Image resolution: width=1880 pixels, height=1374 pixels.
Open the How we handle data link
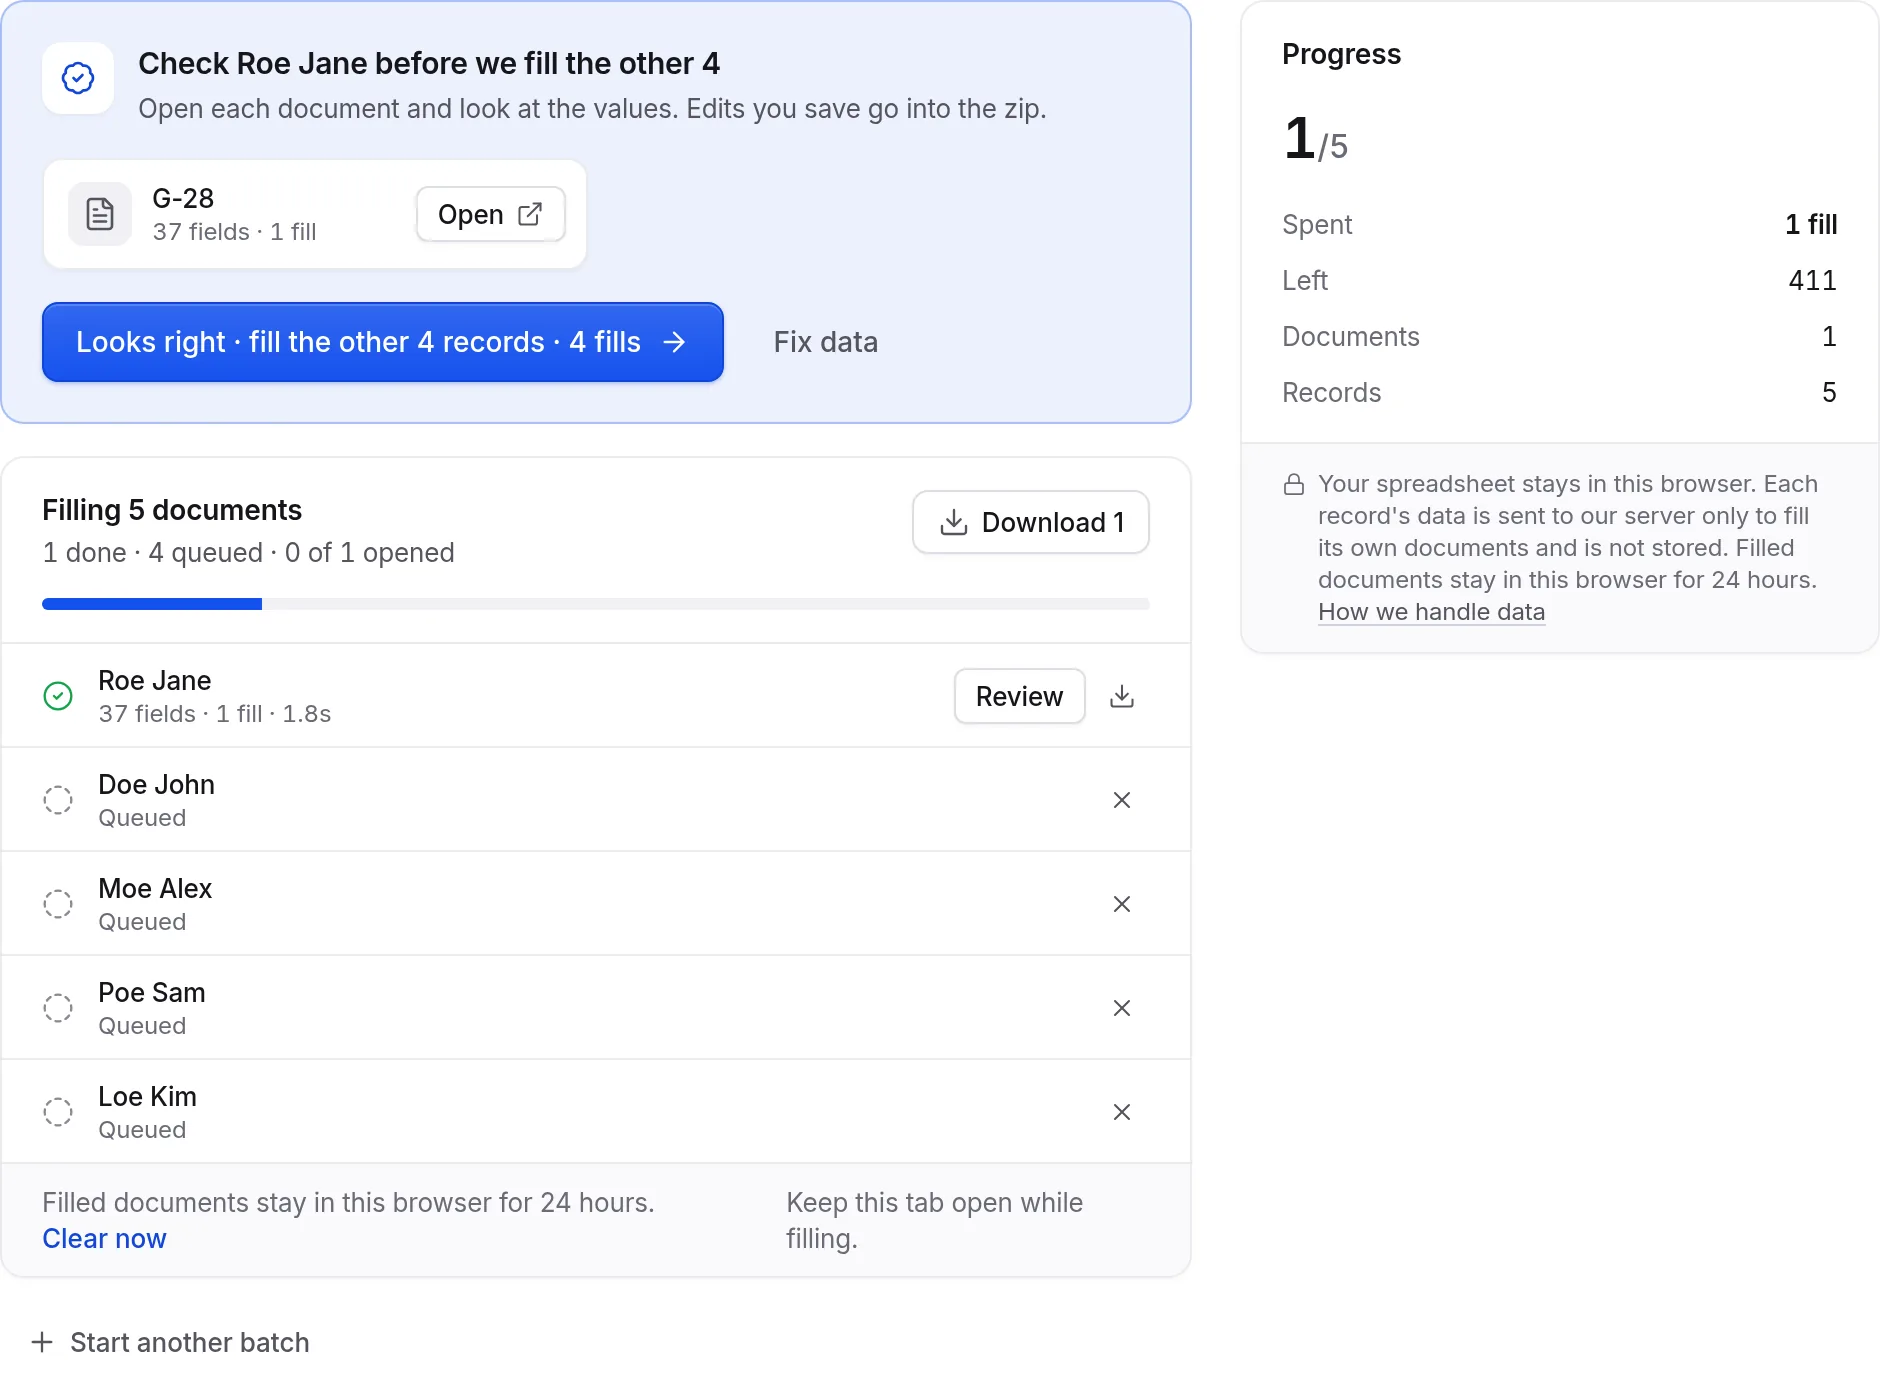(1431, 612)
